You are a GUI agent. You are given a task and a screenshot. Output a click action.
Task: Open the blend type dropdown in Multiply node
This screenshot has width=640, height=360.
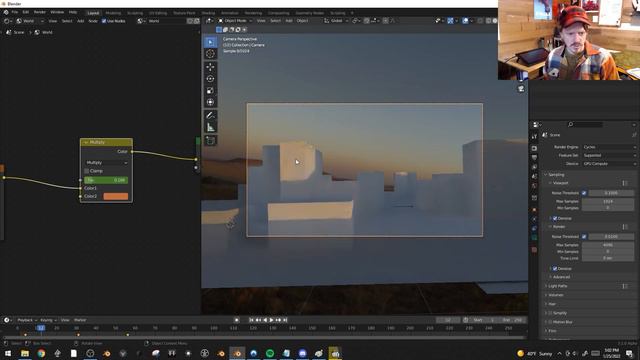[107, 162]
